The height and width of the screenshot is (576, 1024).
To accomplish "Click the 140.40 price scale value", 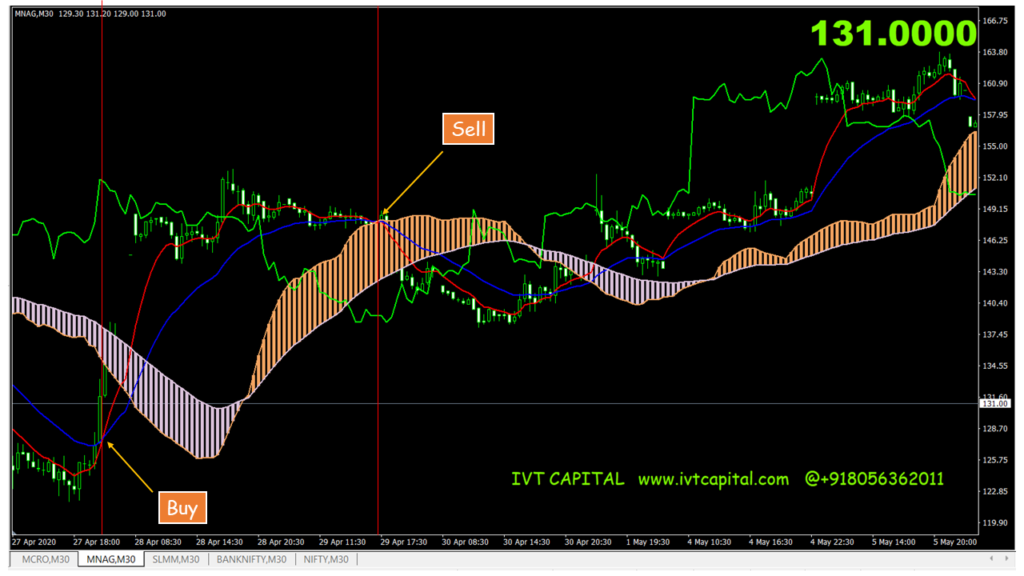I will pyautogui.click(x=995, y=303).
